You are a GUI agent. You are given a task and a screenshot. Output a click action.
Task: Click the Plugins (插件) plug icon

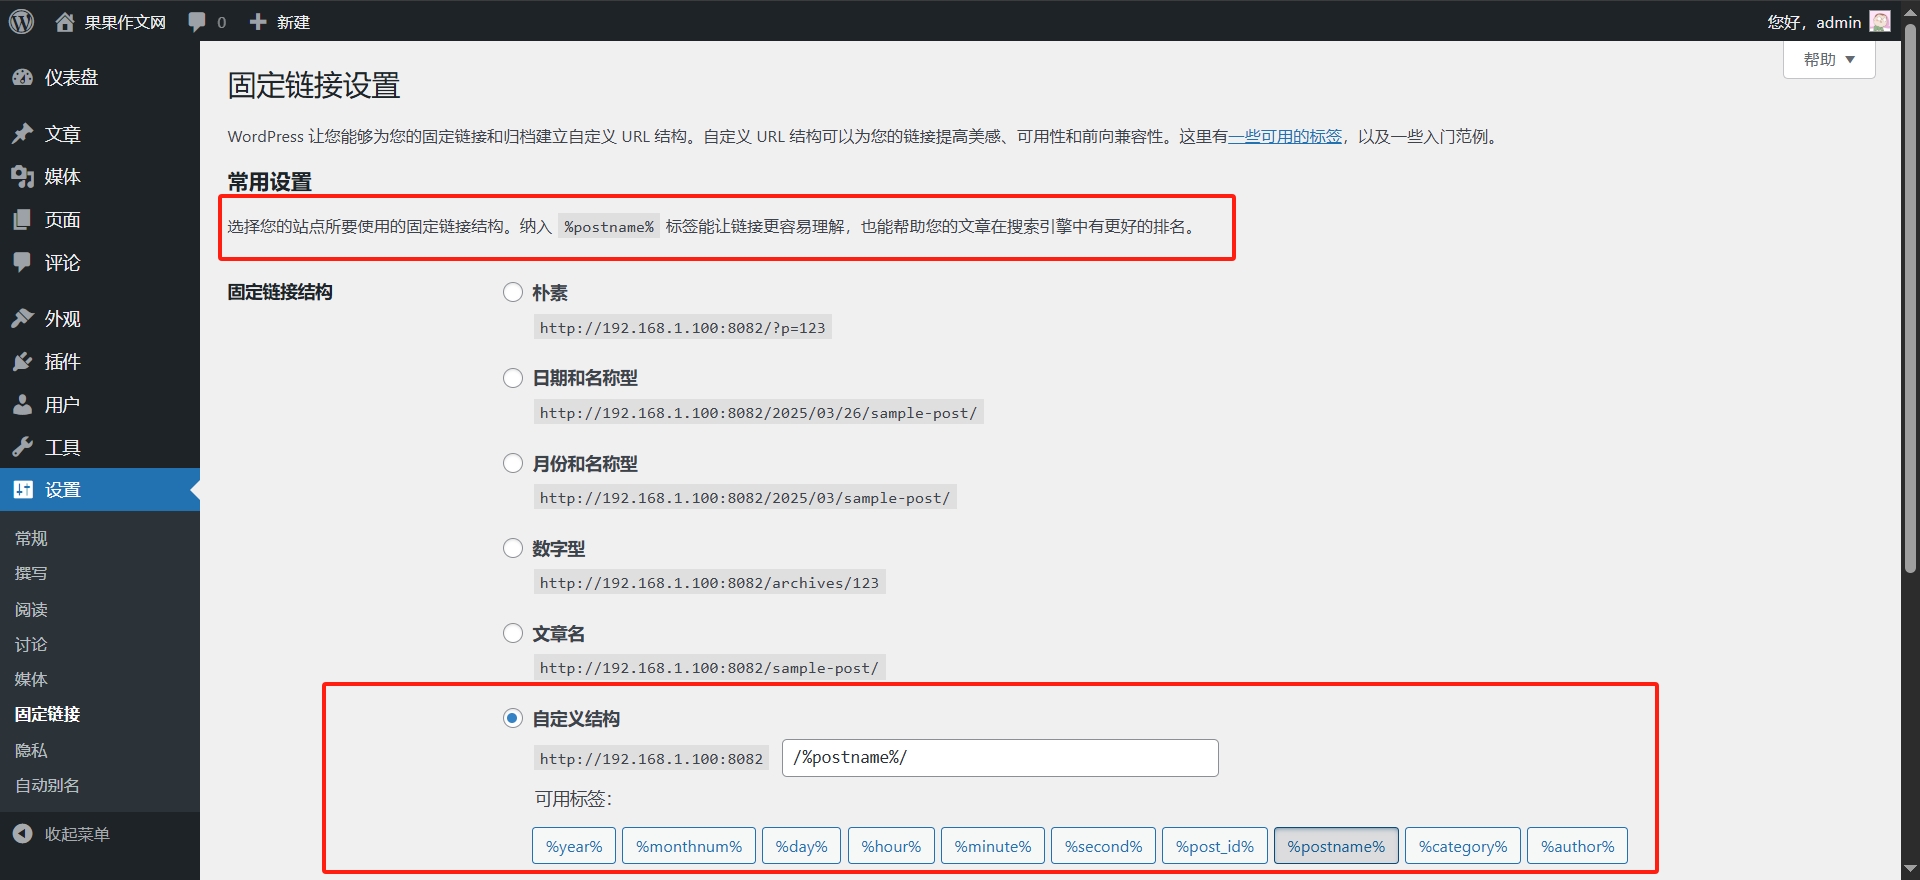[x=22, y=362]
